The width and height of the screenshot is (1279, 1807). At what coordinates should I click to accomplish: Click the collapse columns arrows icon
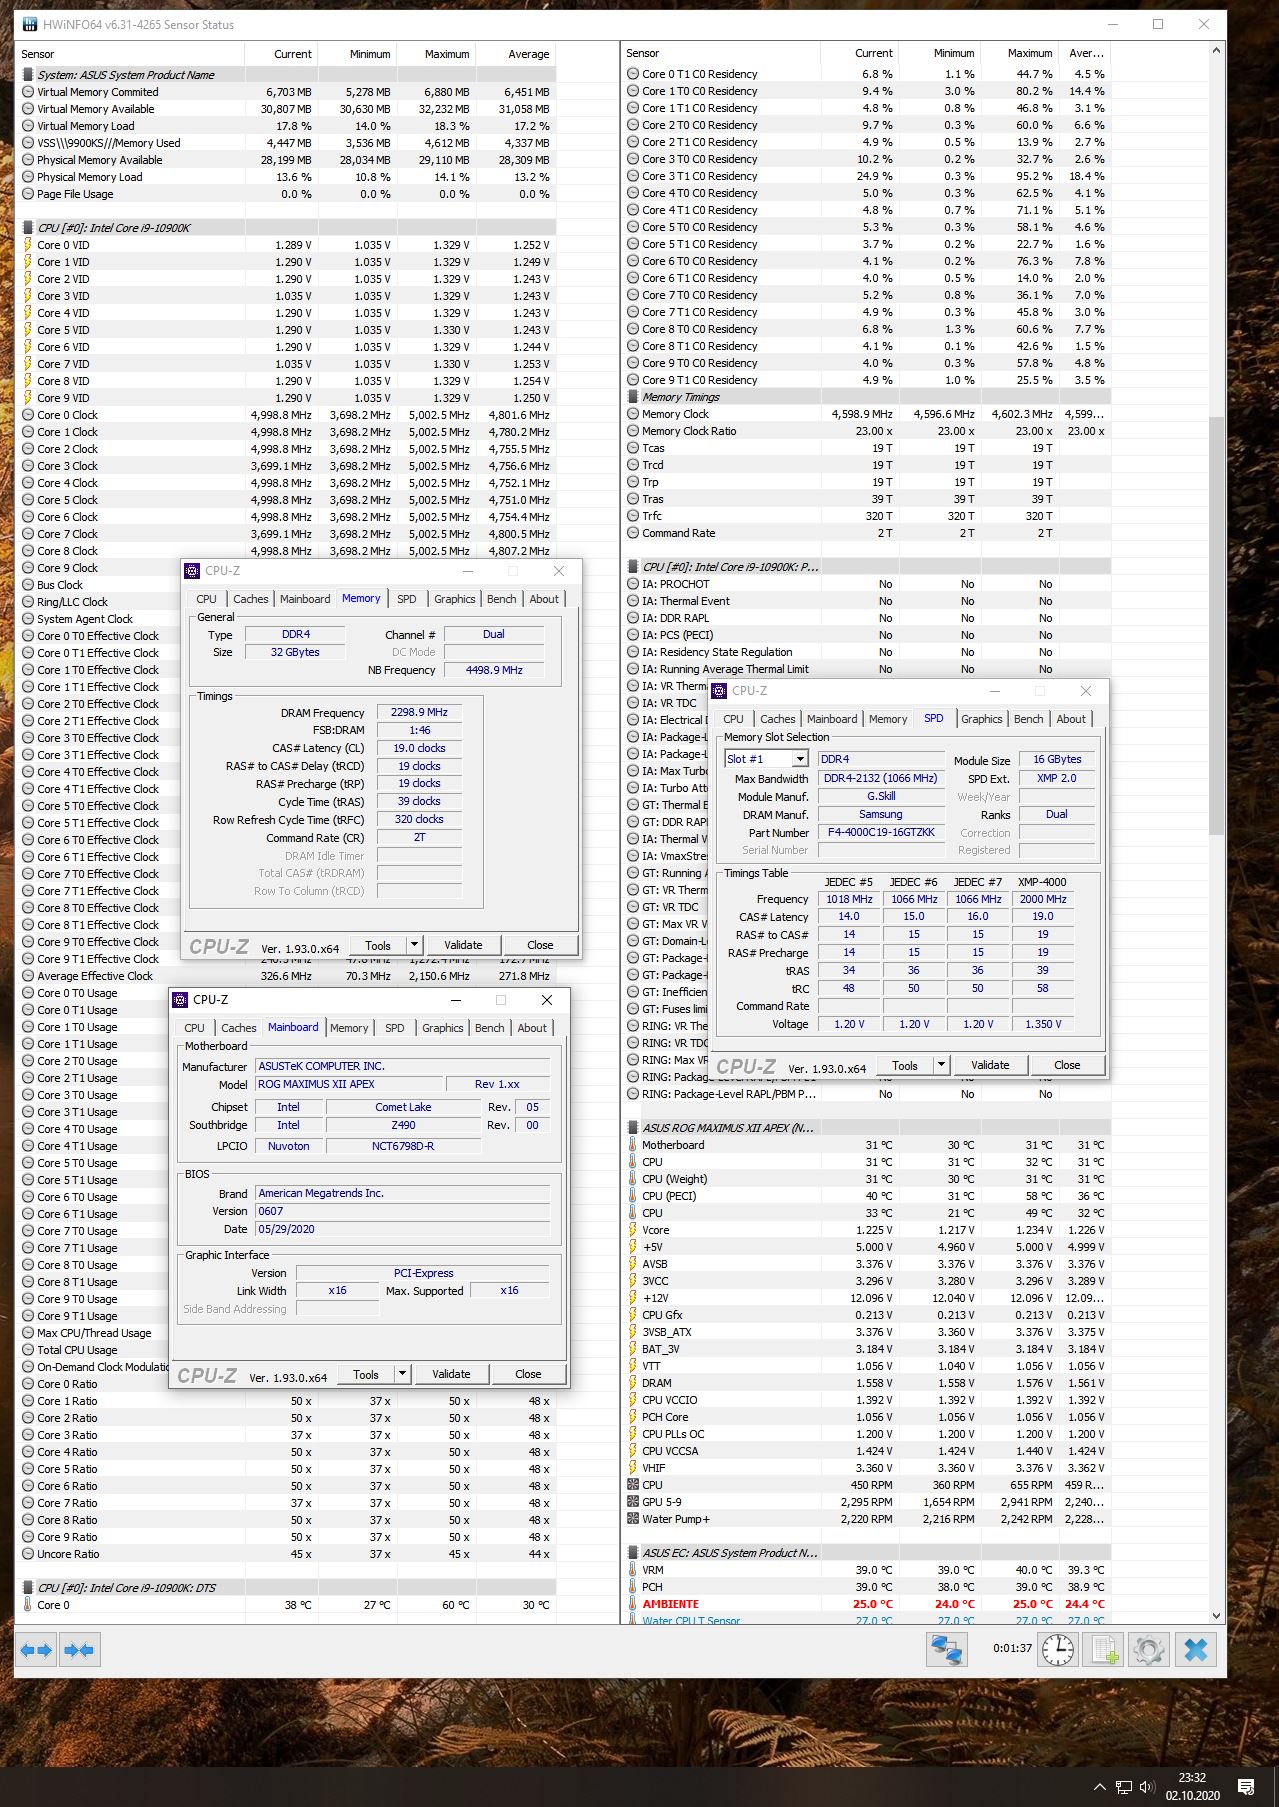pyautogui.click(x=79, y=1650)
